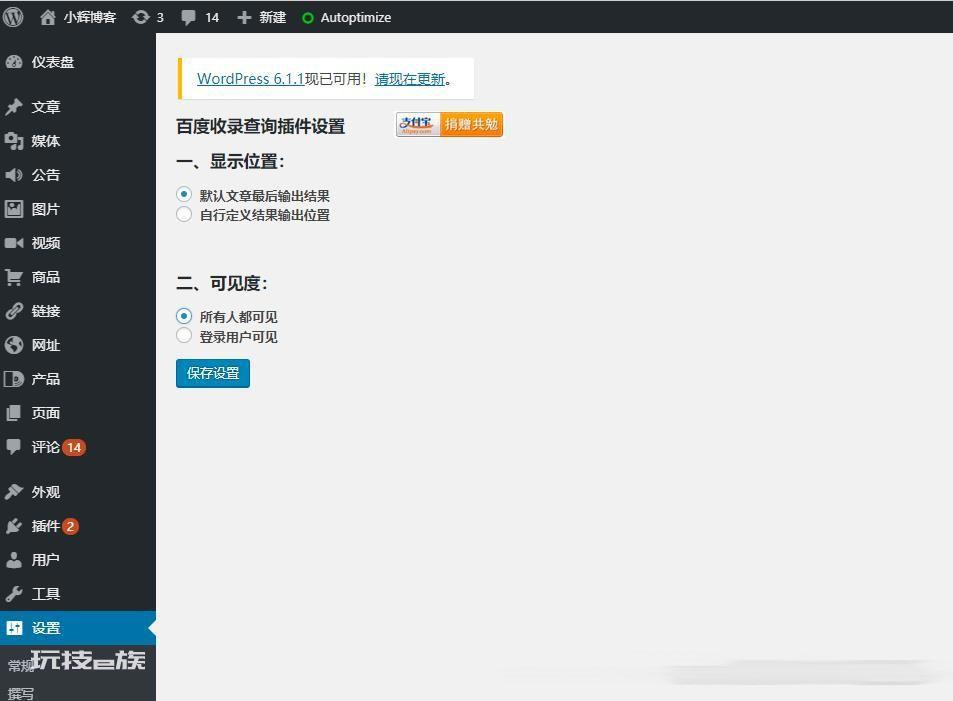Click the 评论 speech bubble icon in the sidebar
The height and width of the screenshot is (701, 953).
click(13, 447)
